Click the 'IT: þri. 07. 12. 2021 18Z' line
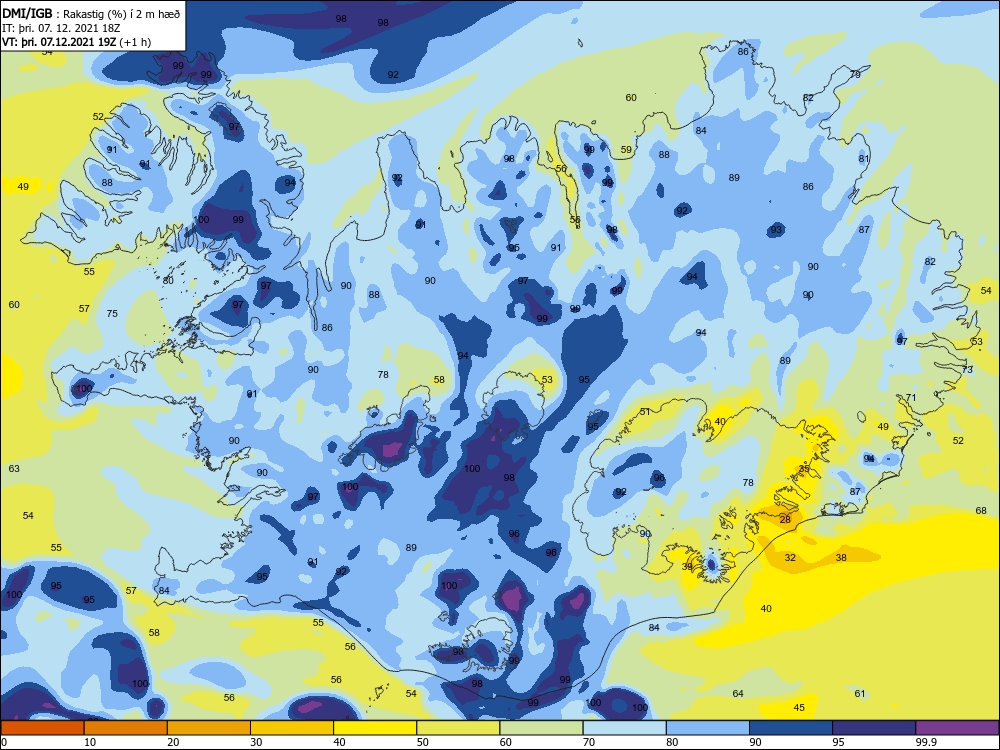 click(x=61, y=28)
